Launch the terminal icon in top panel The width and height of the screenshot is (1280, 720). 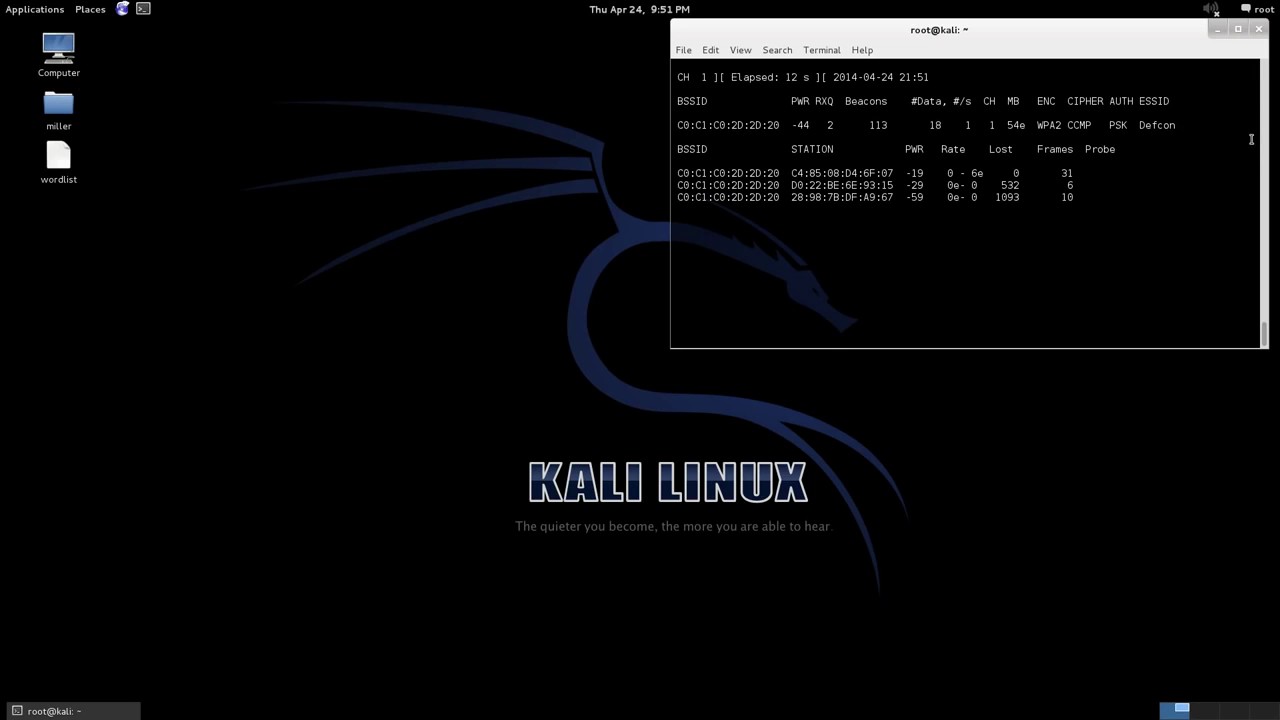click(143, 9)
